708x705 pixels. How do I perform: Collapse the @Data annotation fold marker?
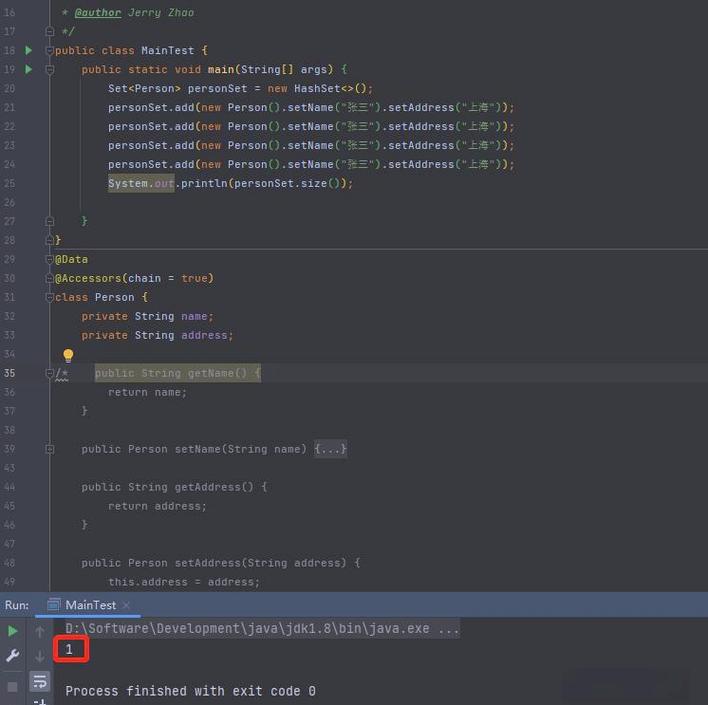point(50,259)
